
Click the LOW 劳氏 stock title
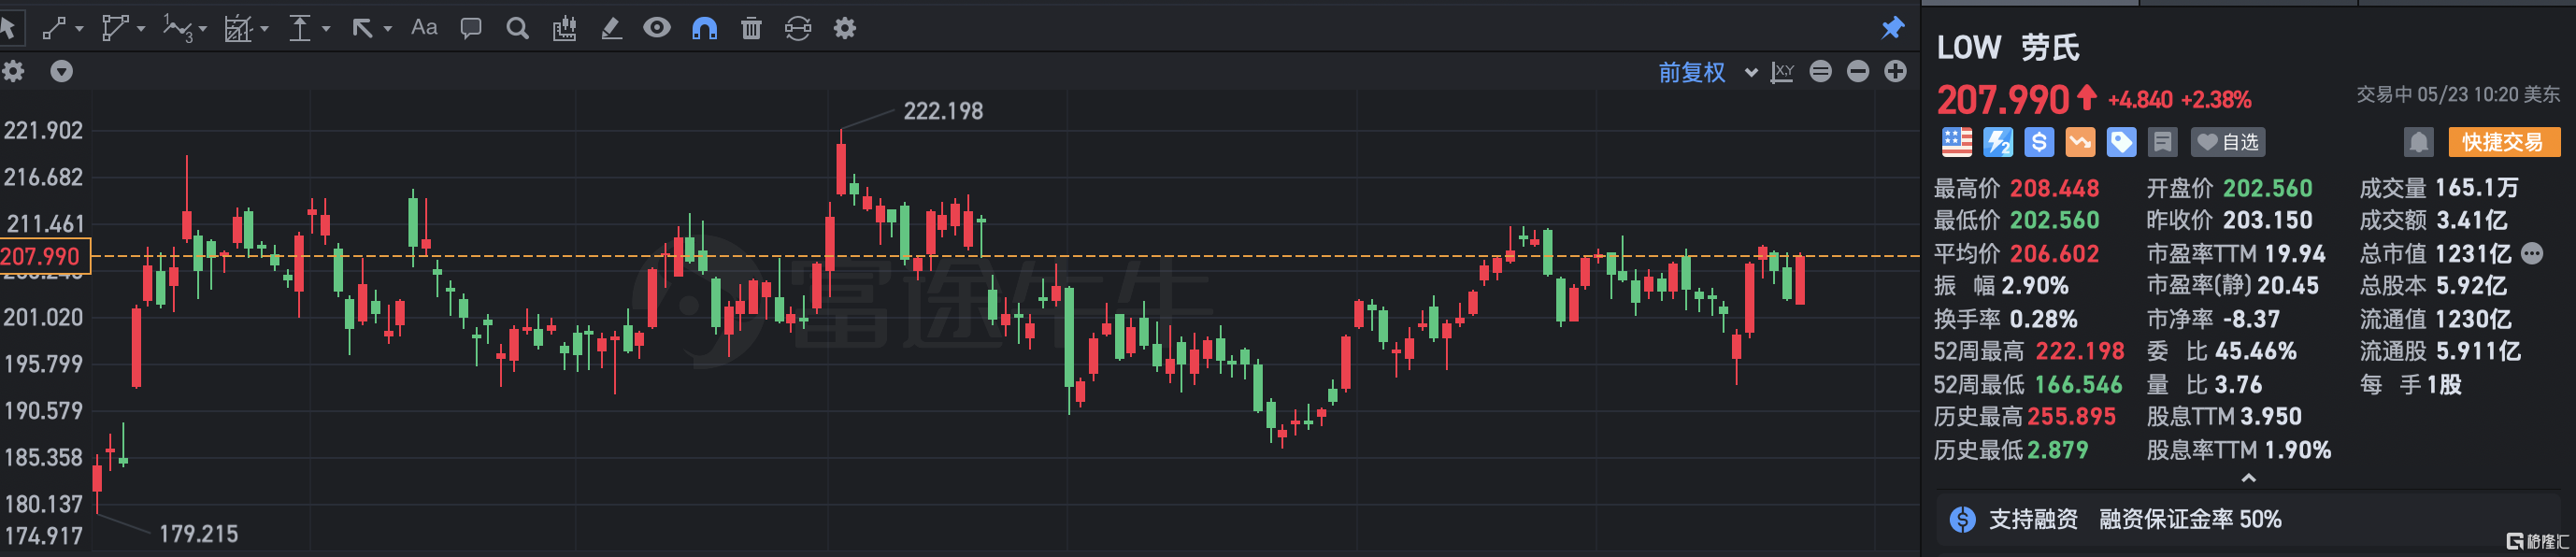[2008, 47]
